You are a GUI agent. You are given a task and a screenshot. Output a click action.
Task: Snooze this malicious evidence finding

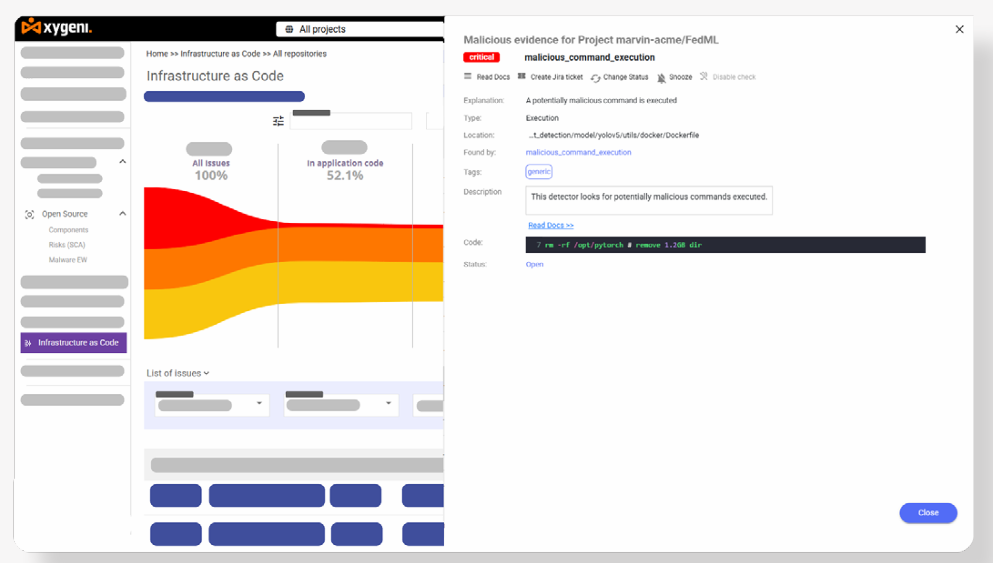tap(662, 78)
